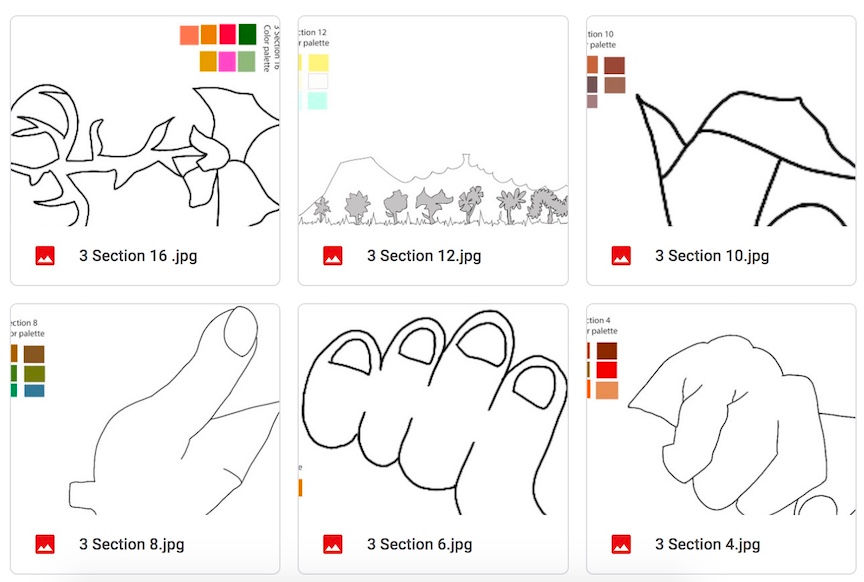Click the "3 Section 6.jpg" file name

coord(420,544)
